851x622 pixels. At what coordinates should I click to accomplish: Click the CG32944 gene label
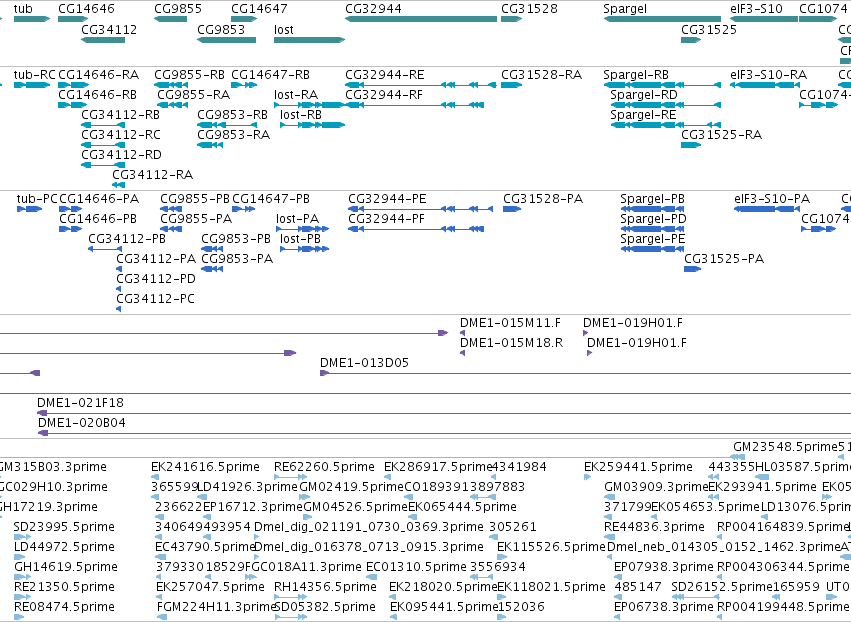[373, 9]
